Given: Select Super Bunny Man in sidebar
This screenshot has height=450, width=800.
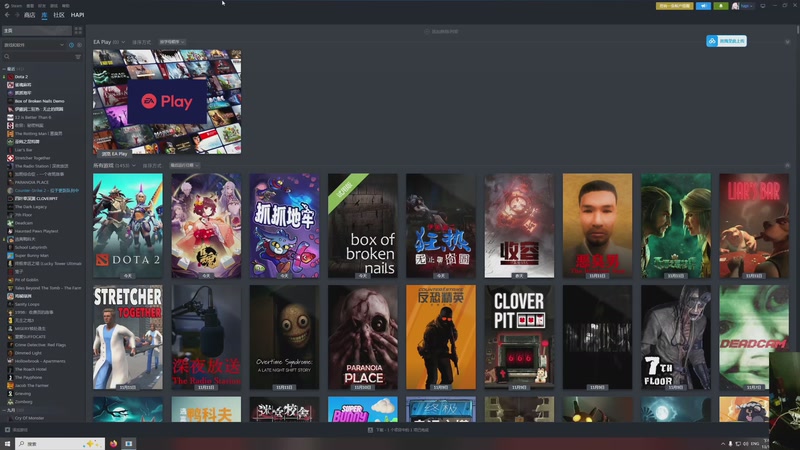Looking at the screenshot, I should pos(32,256).
